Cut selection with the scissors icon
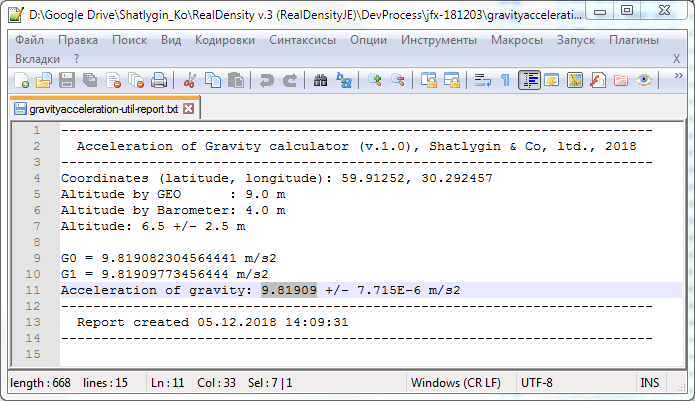Image resolution: width=695 pixels, height=401 pixels. (x=190, y=81)
